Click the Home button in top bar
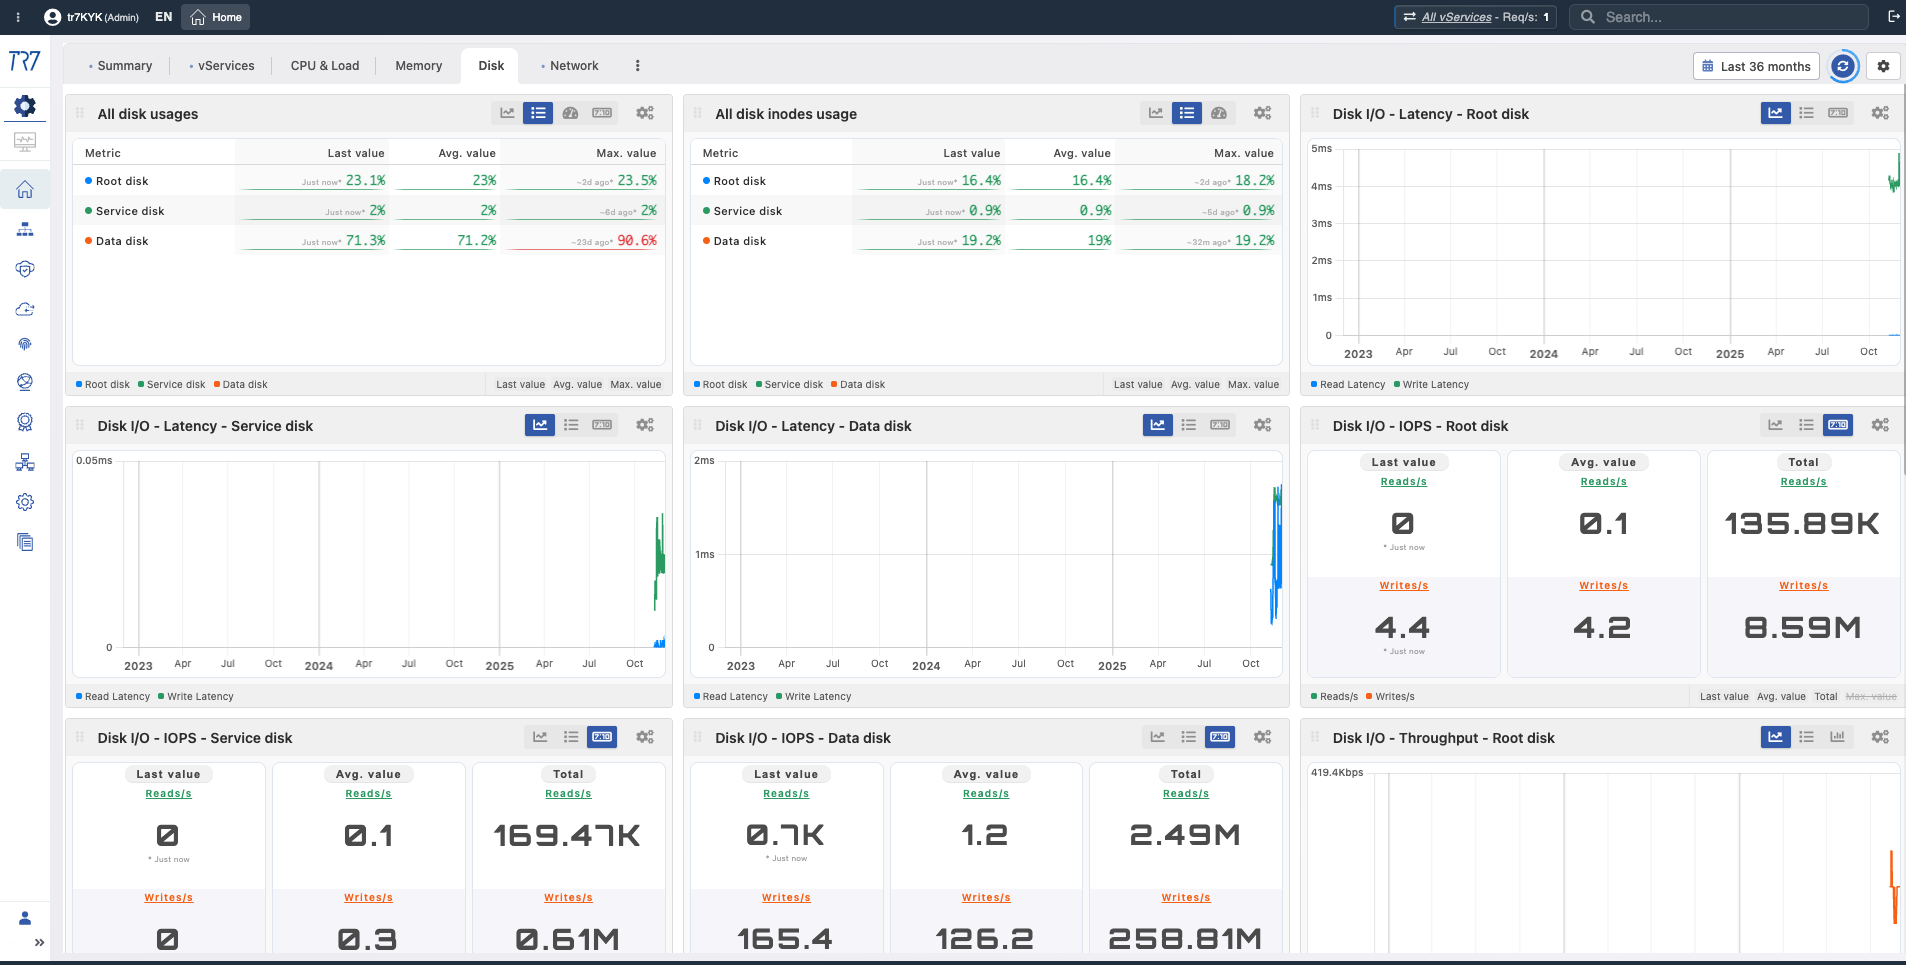This screenshot has height=965, width=1906. point(216,17)
